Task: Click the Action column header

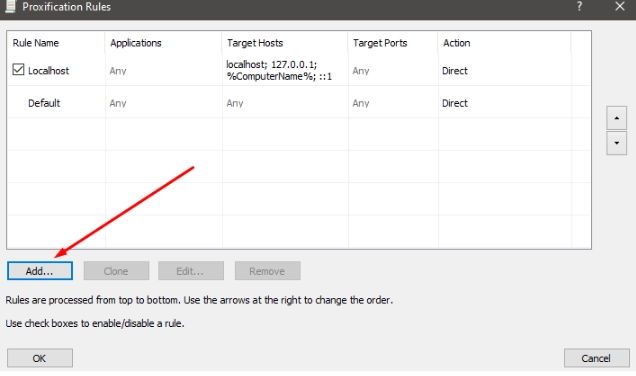Action: (x=504, y=43)
